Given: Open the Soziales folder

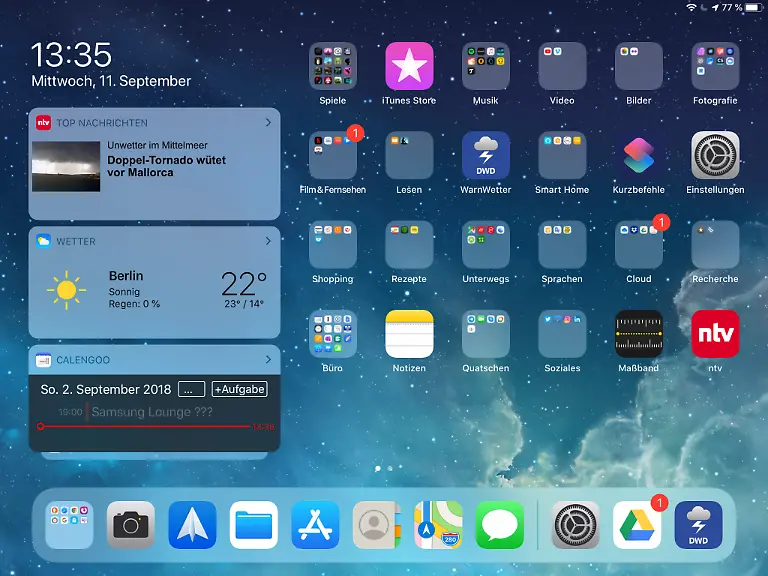Looking at the screenshot, I should tap(562, 334).
